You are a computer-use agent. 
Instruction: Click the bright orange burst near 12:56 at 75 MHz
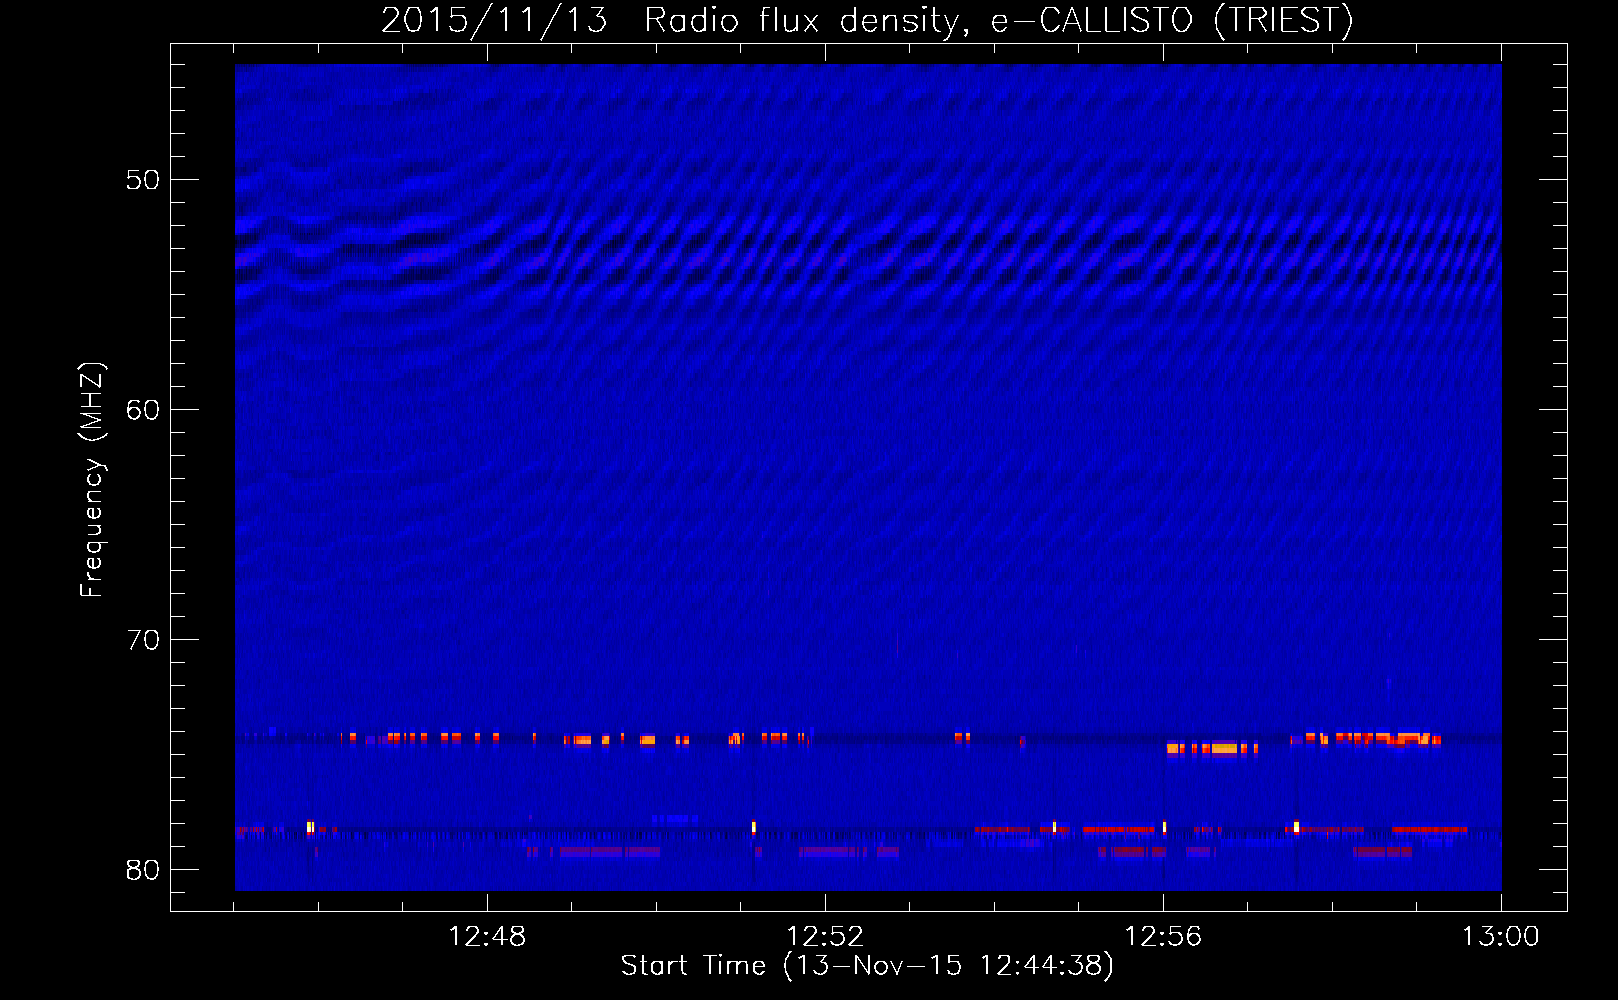click(1212, 748)
